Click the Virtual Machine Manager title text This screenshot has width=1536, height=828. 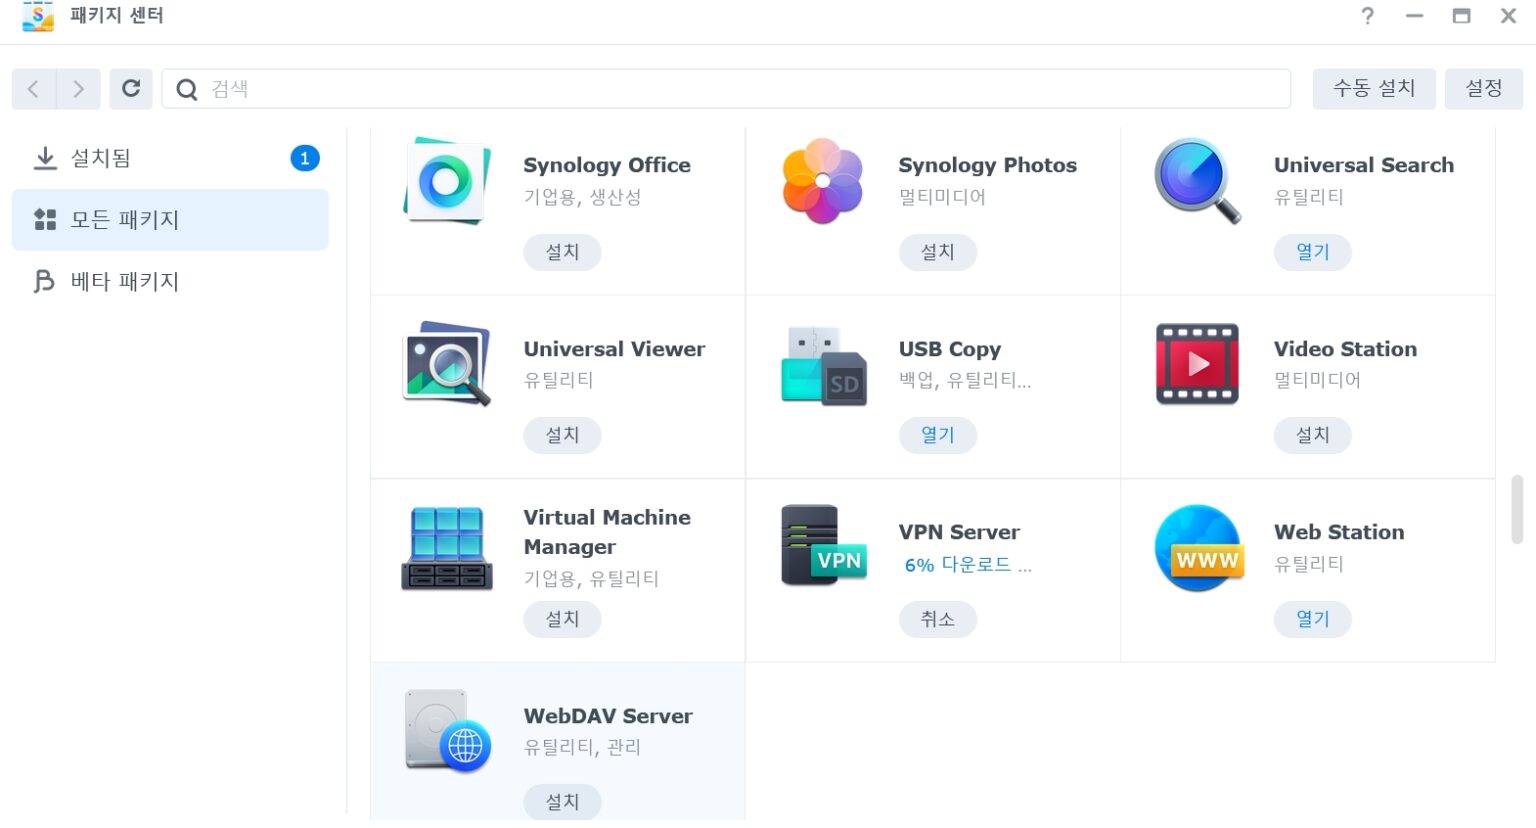pyautogui.click(x=607, y=532)
